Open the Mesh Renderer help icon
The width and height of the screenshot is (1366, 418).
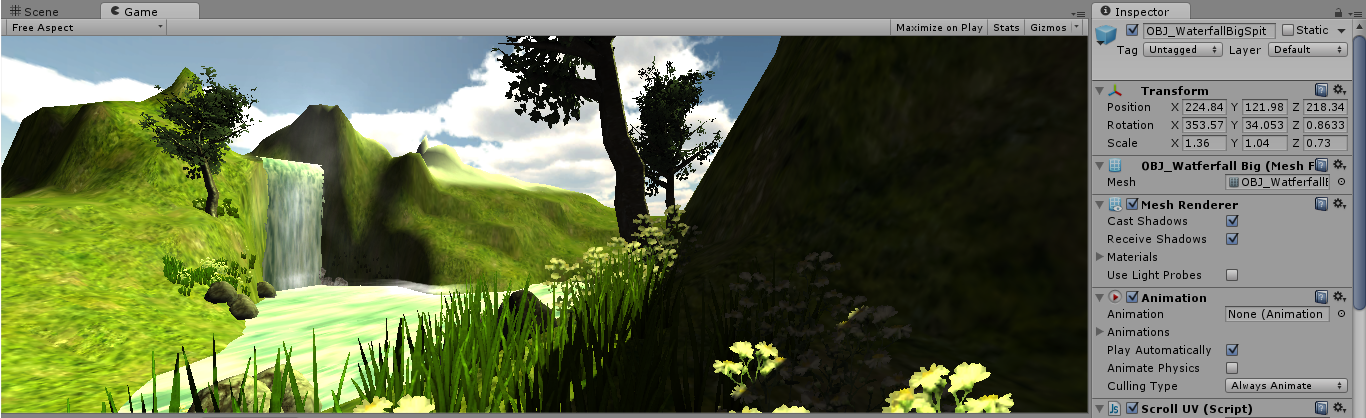(x=1321, y=204)
